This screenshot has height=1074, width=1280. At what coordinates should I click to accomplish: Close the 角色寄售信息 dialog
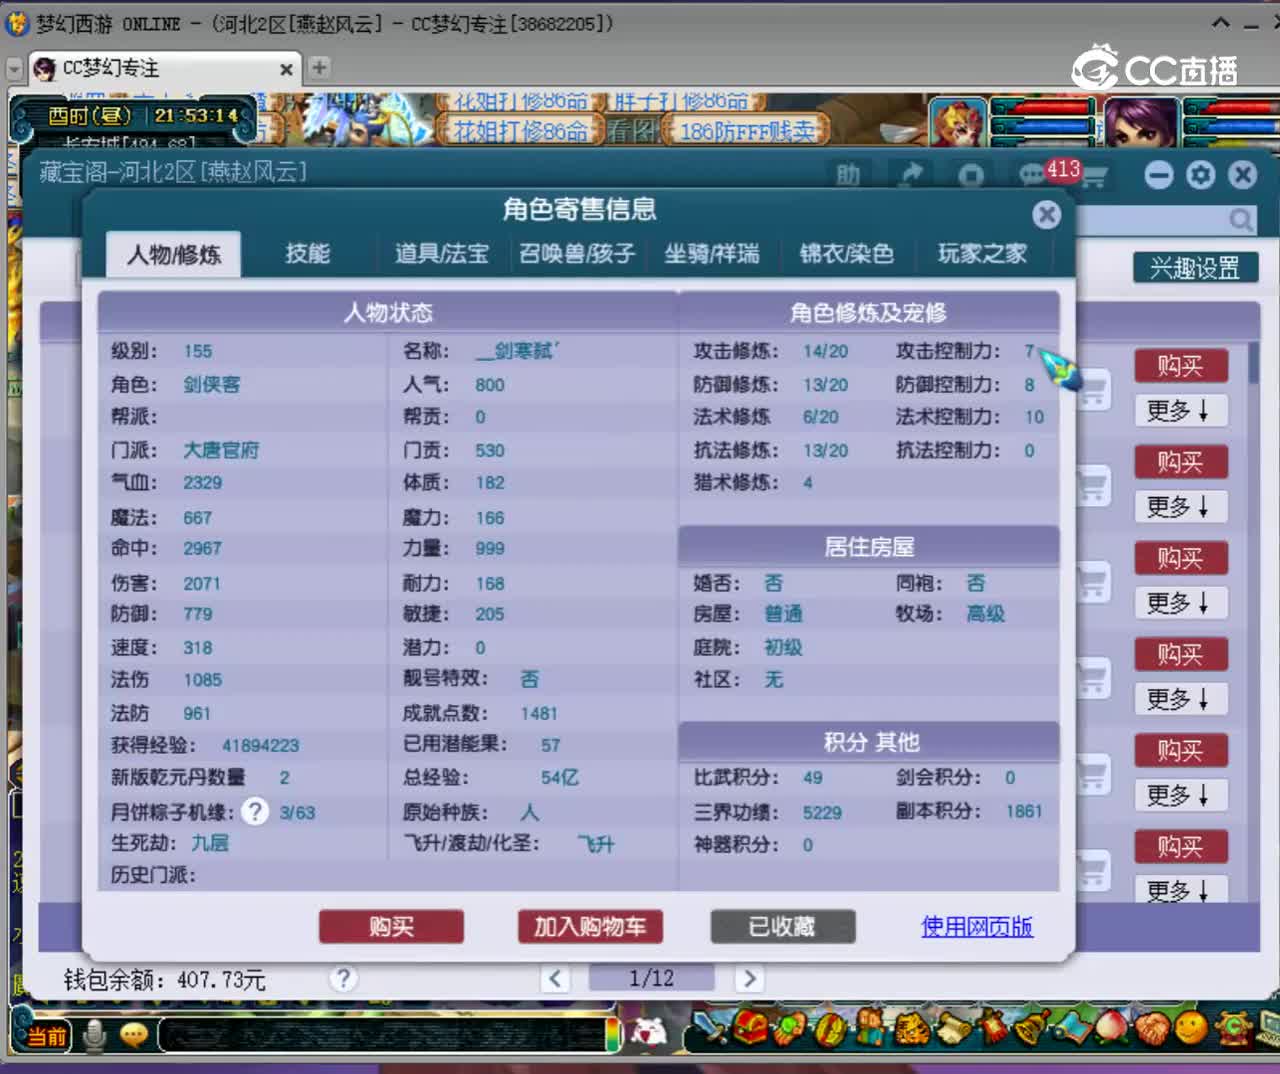[x=1046, y=214]
